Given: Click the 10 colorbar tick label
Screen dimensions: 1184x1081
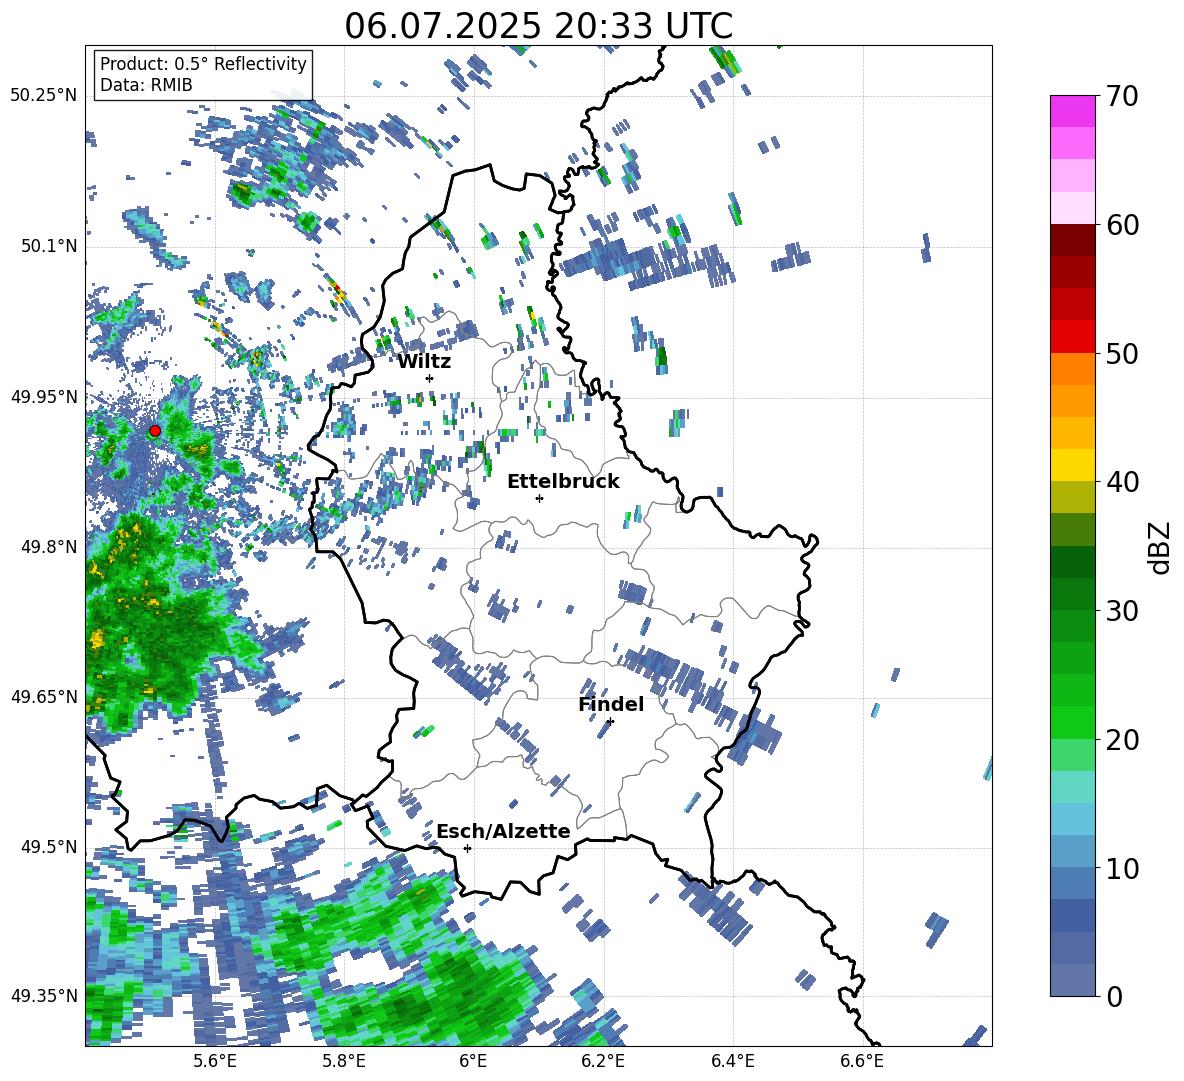Looking at the screenshot, I should [1122, 868].
